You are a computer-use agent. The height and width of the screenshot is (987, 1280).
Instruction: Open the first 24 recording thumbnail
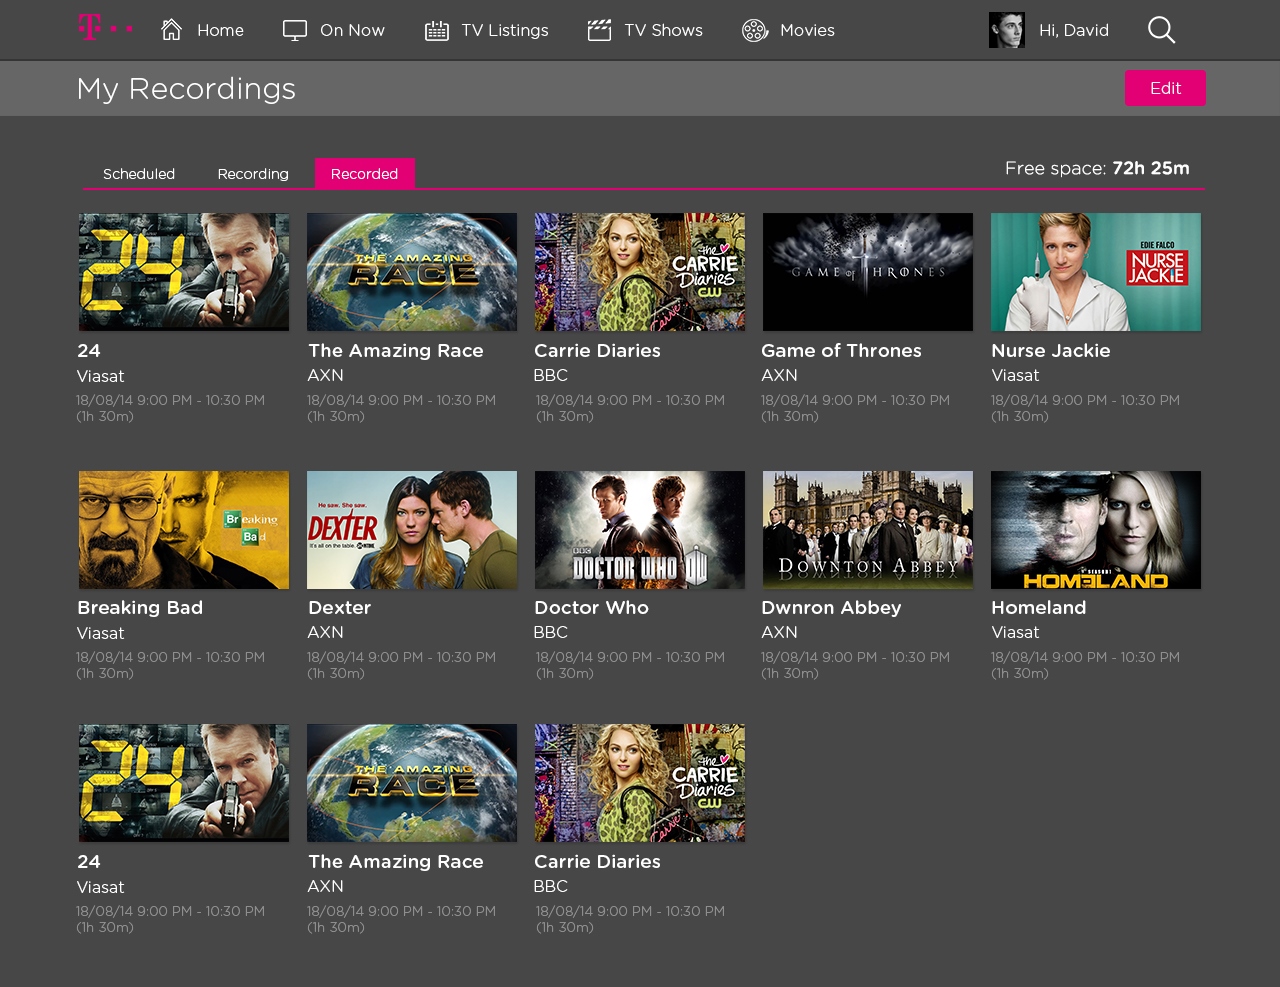184,272
